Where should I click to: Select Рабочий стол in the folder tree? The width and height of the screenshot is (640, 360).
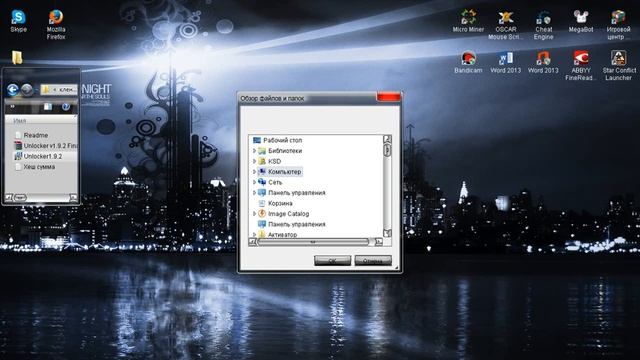point(278,140)
